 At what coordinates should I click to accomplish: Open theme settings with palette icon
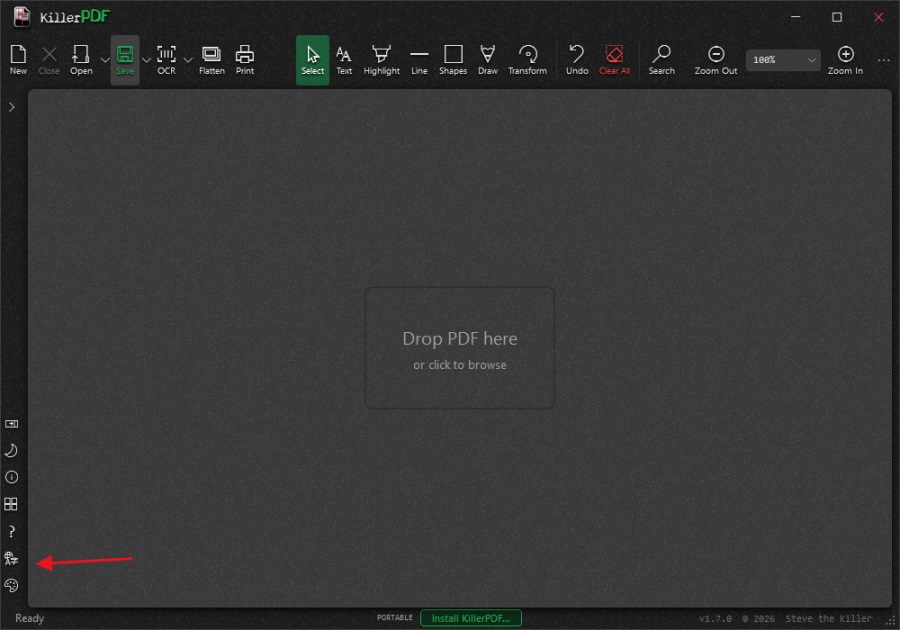11,585
